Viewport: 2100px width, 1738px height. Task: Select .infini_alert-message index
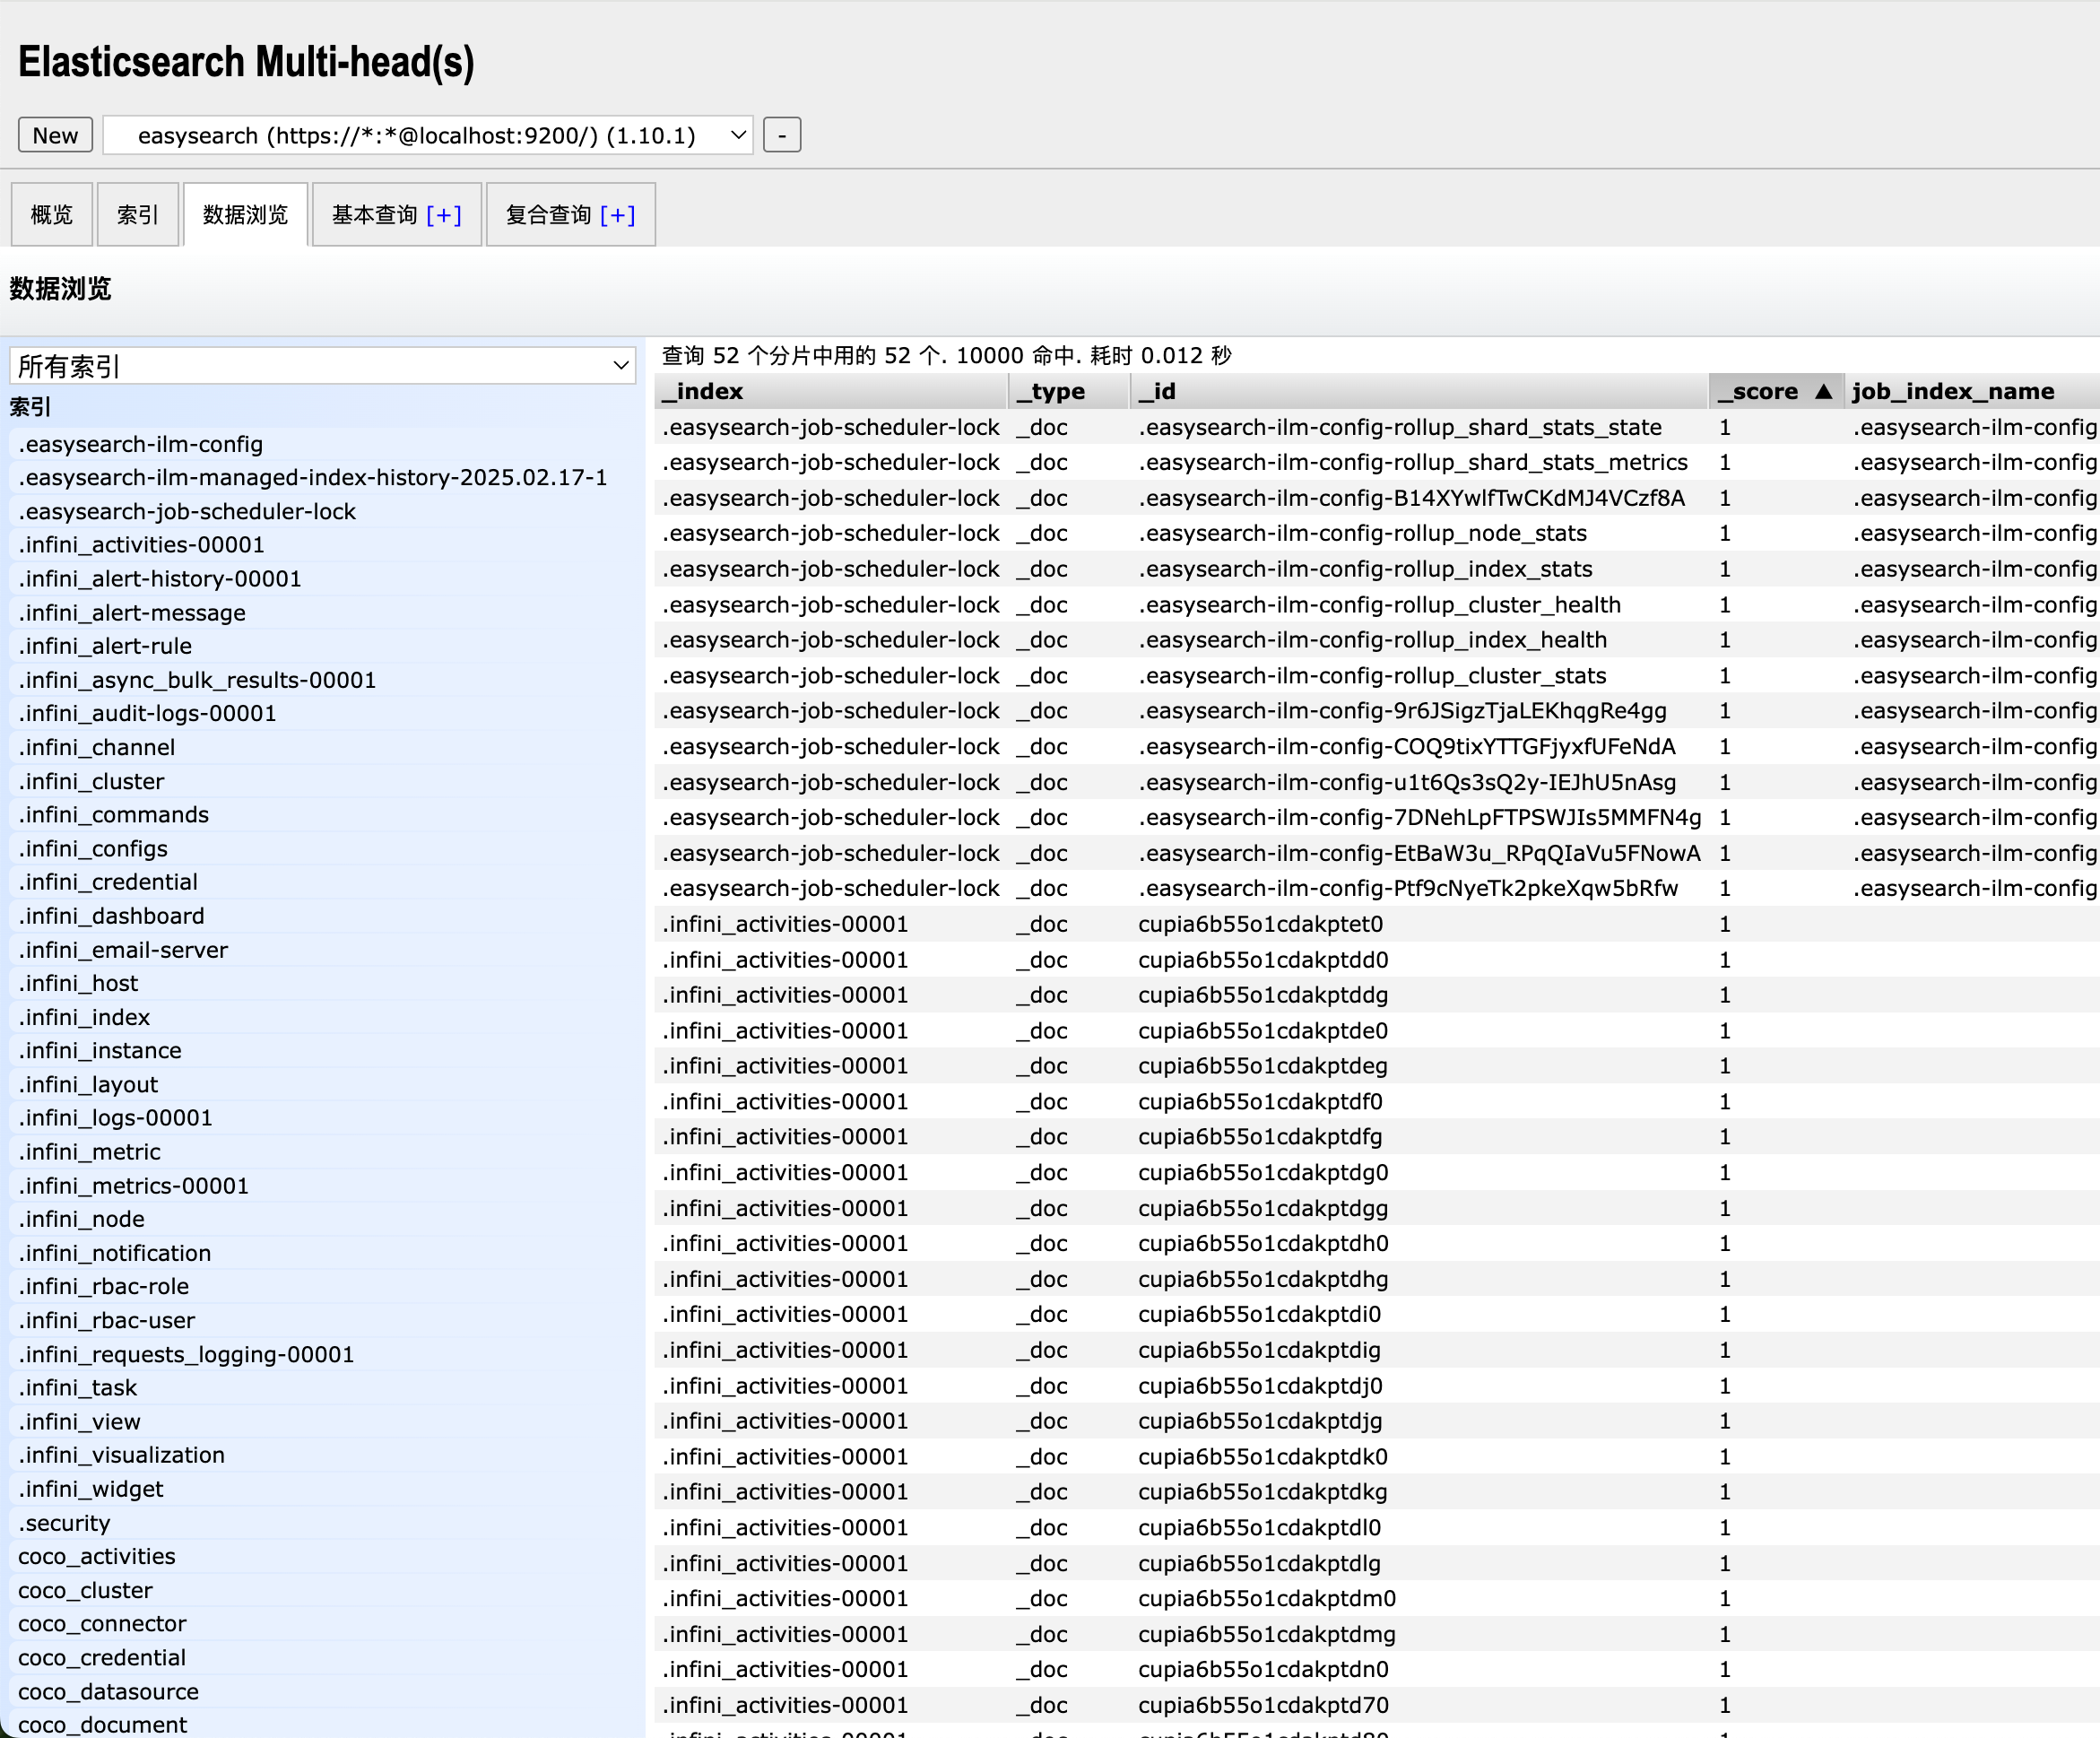[322, 612]
